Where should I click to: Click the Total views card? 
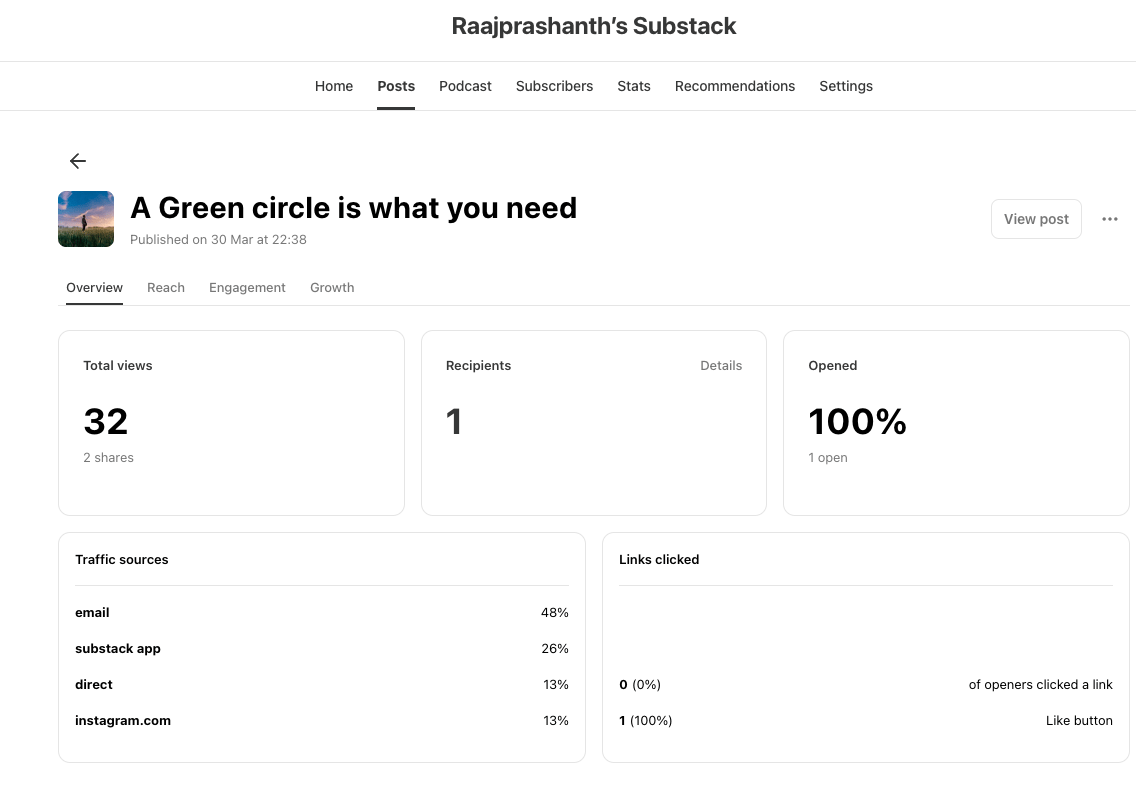point(231,422)
